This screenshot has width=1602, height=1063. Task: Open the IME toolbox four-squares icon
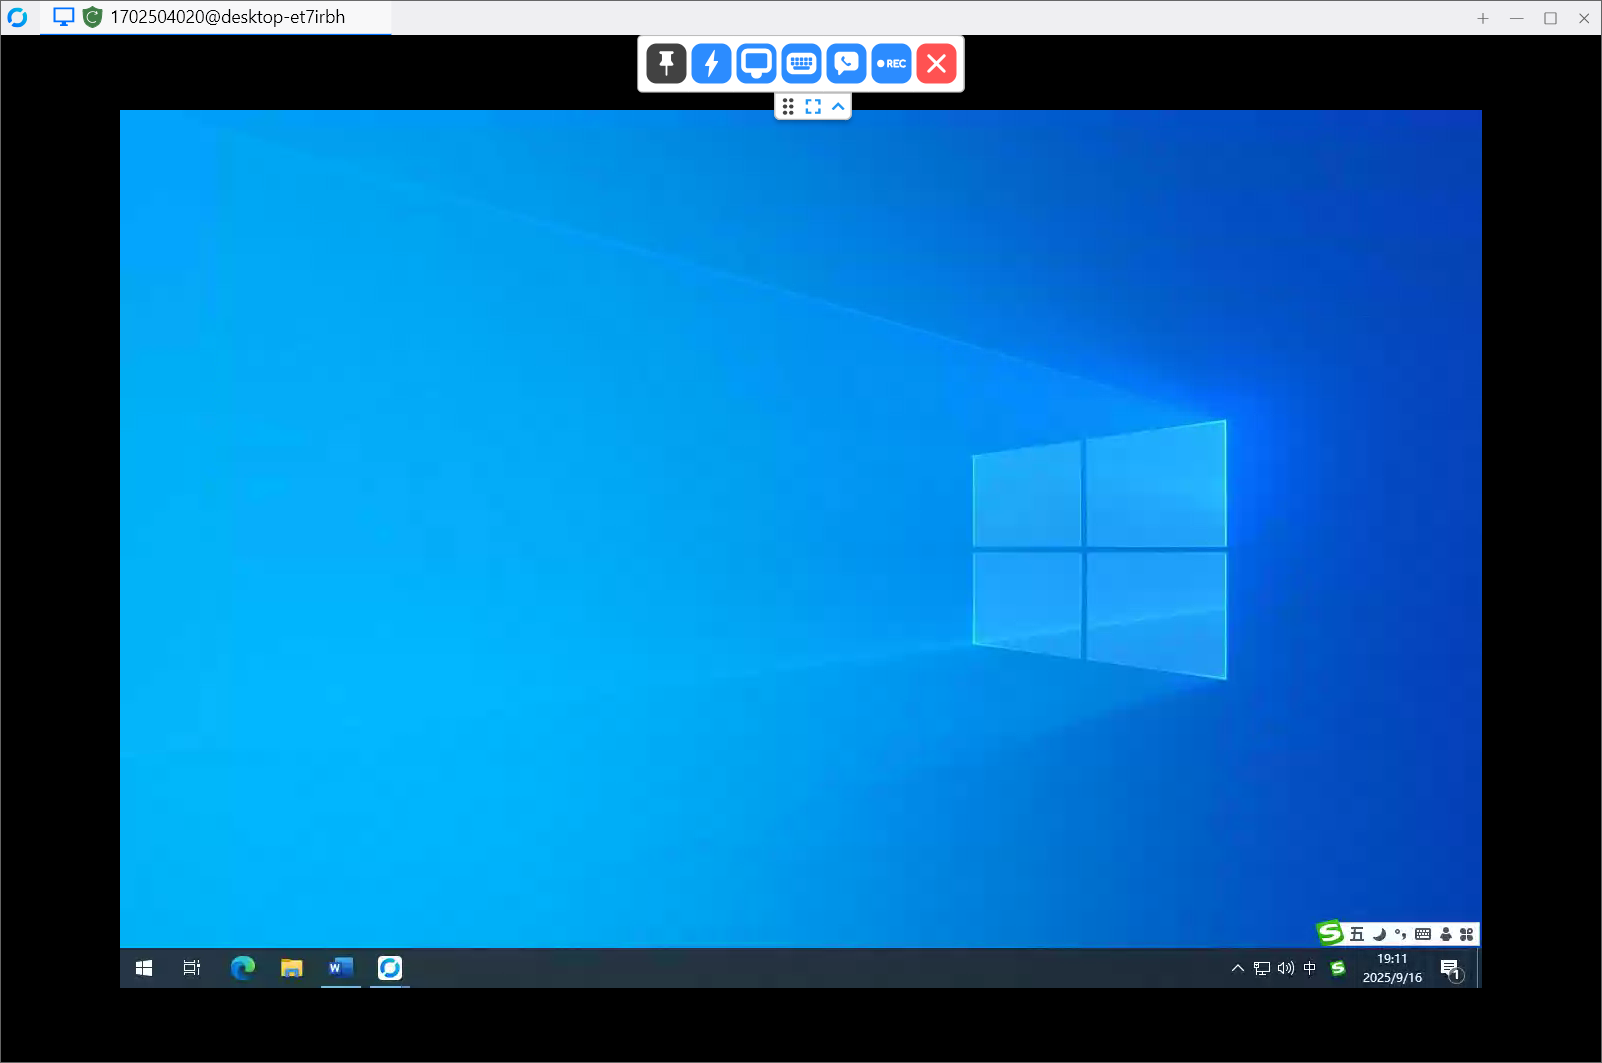pyautogui.click(x=1467, y=934)
